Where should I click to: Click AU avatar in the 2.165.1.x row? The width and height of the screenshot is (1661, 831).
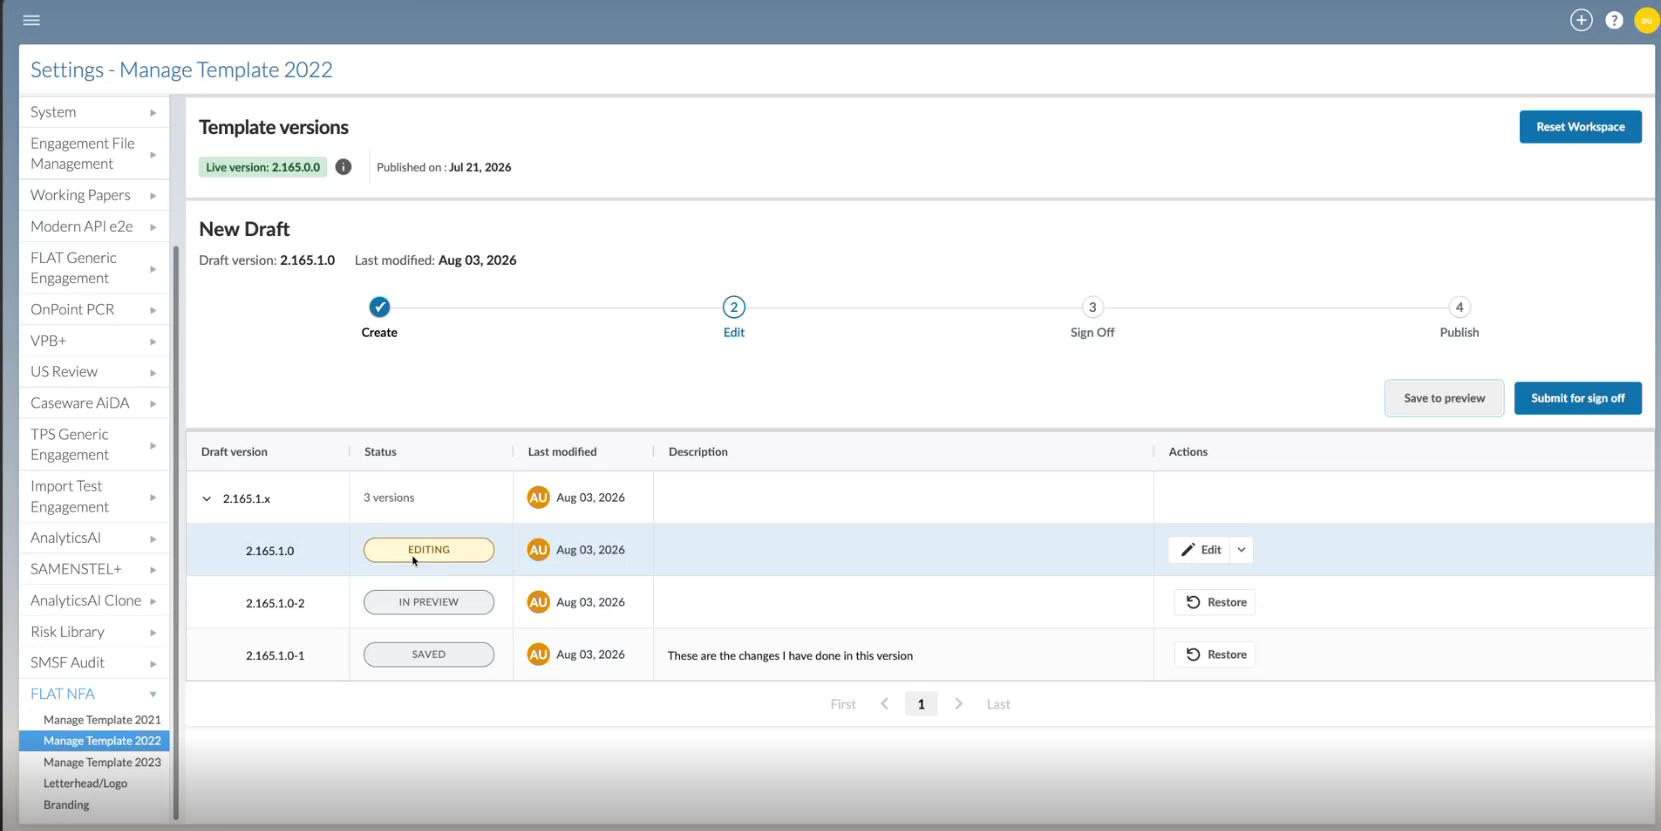[x=538, y=497]
